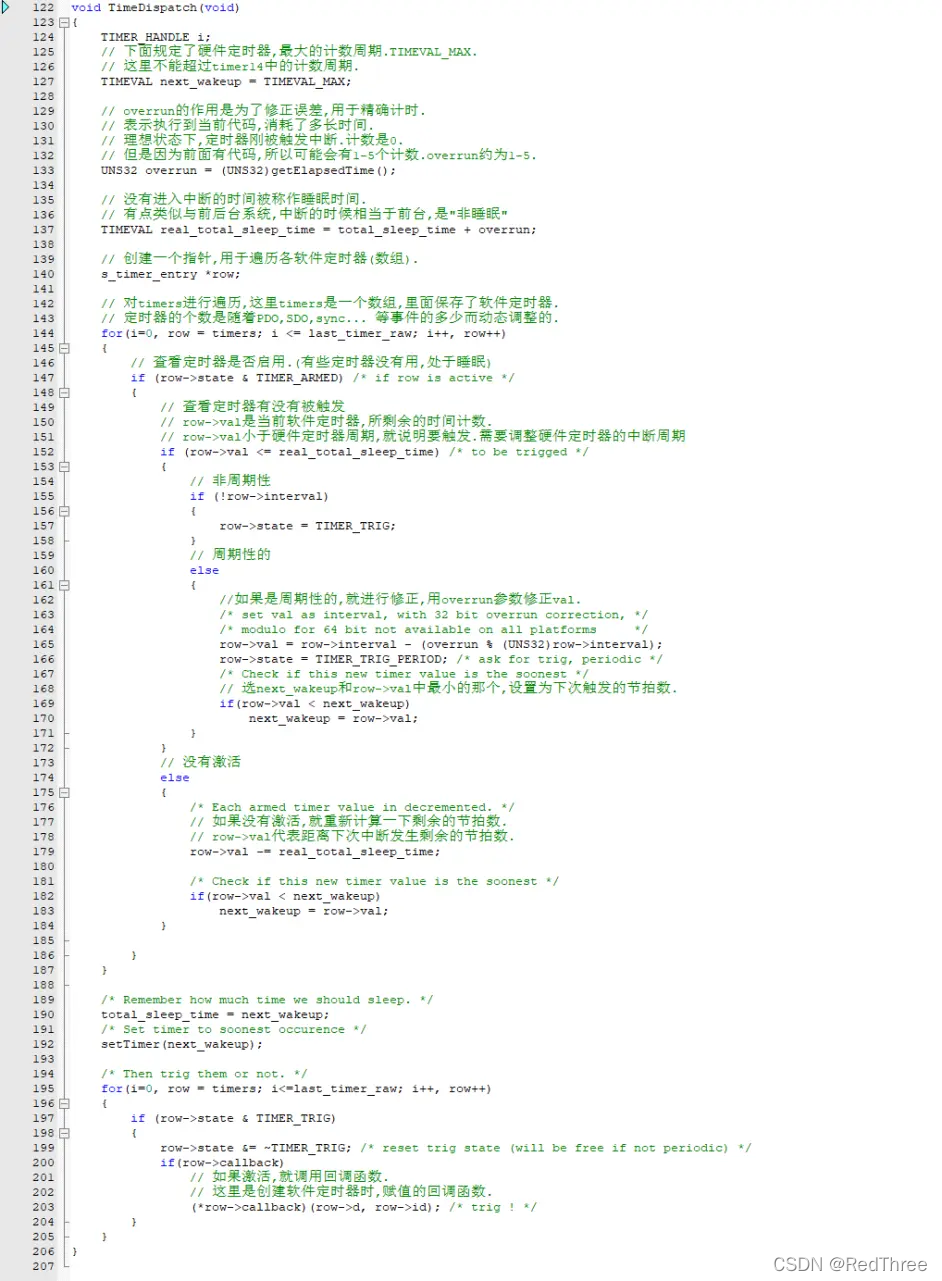Click the 'void TimeDispatch(void)' function signature
942x1281 pixels.
155,7
